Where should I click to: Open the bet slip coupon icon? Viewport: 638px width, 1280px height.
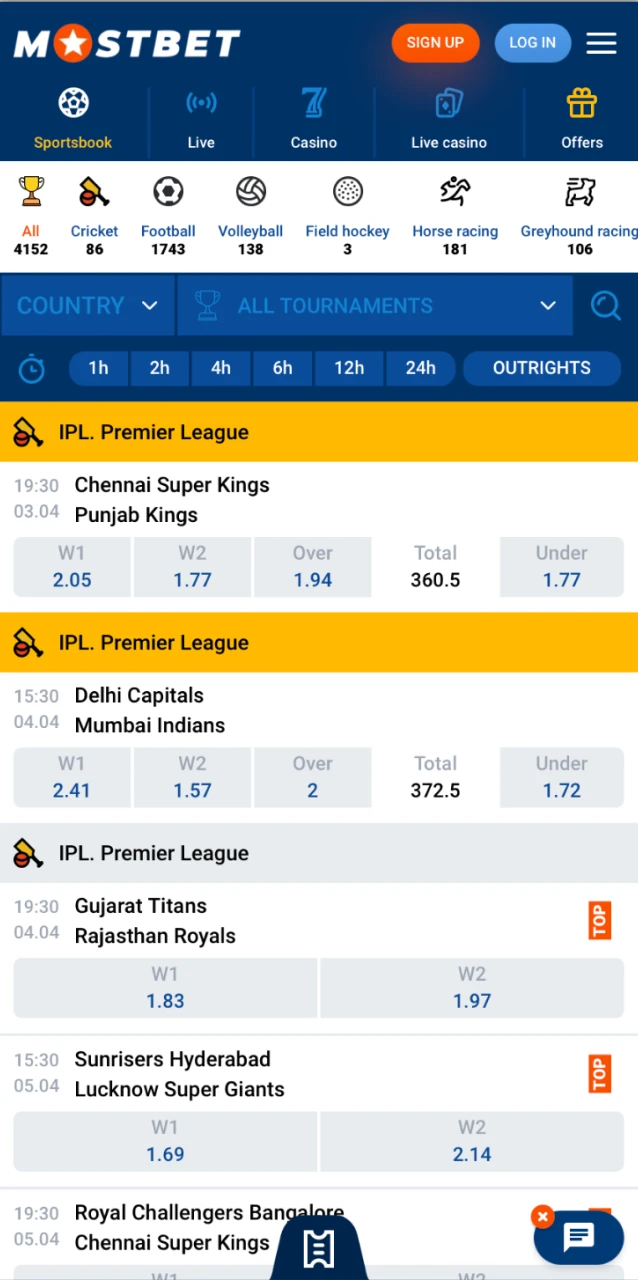coord(319,1248)
